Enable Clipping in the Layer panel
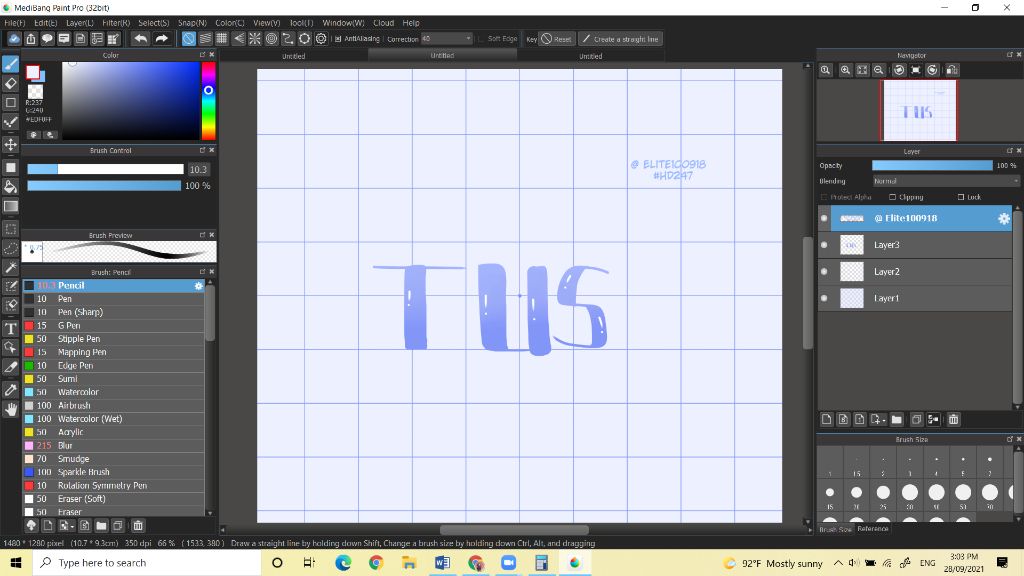This screenshot has height=576, width=1024. pos(892,197)
